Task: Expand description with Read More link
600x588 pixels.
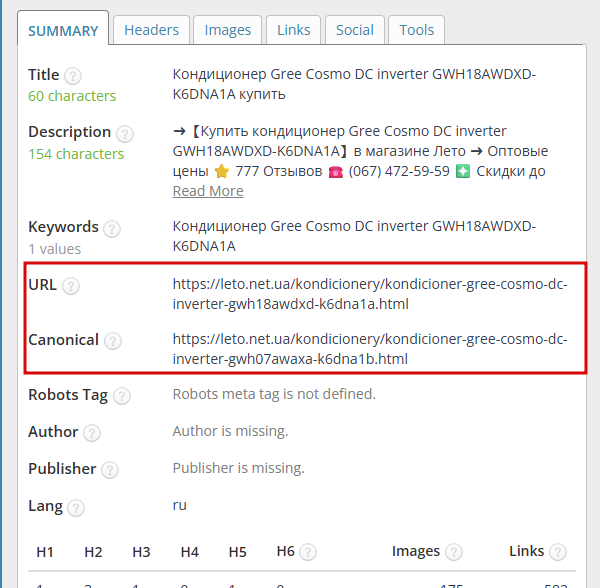Action: pyautogui.click(x=208, y=191)
